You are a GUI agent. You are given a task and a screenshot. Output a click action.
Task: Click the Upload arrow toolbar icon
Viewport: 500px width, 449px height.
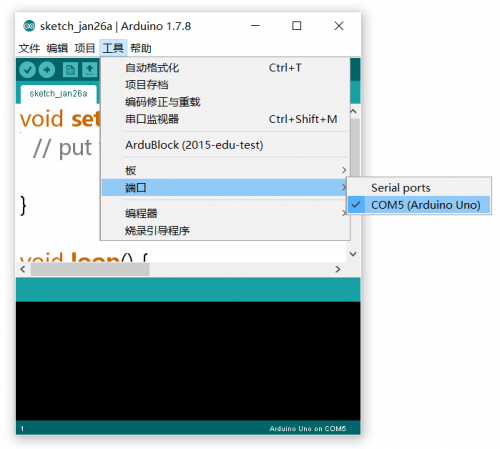(47, 70)
